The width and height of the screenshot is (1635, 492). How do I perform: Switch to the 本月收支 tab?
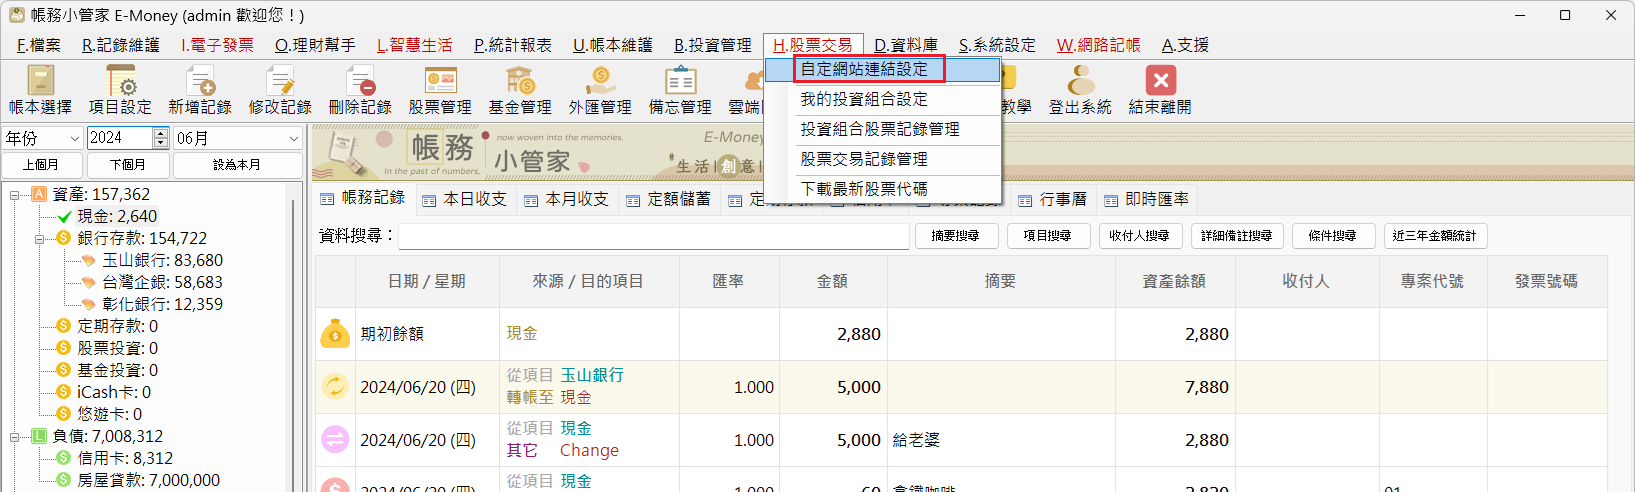(566, 200)
